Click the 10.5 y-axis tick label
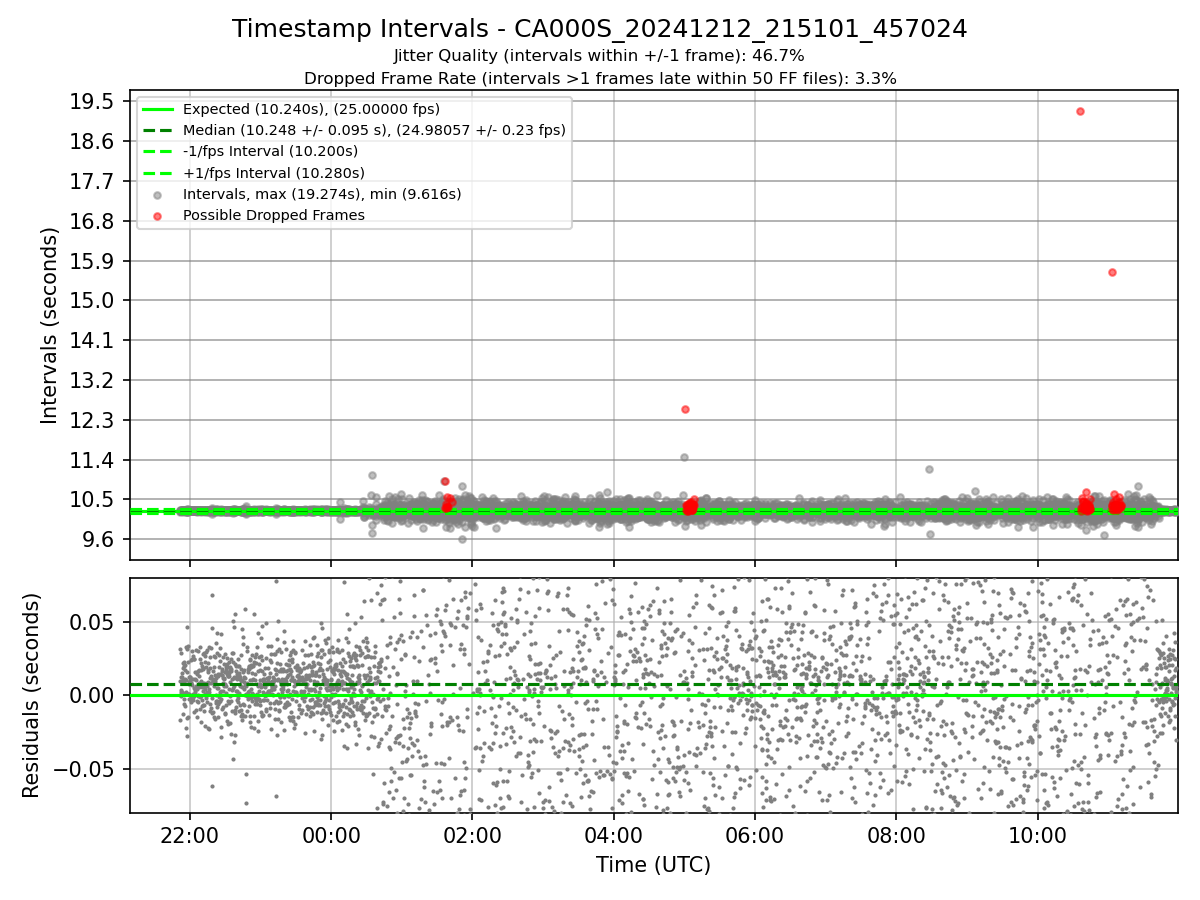This screenshot has height=900, width=1200. pos(92,500)
